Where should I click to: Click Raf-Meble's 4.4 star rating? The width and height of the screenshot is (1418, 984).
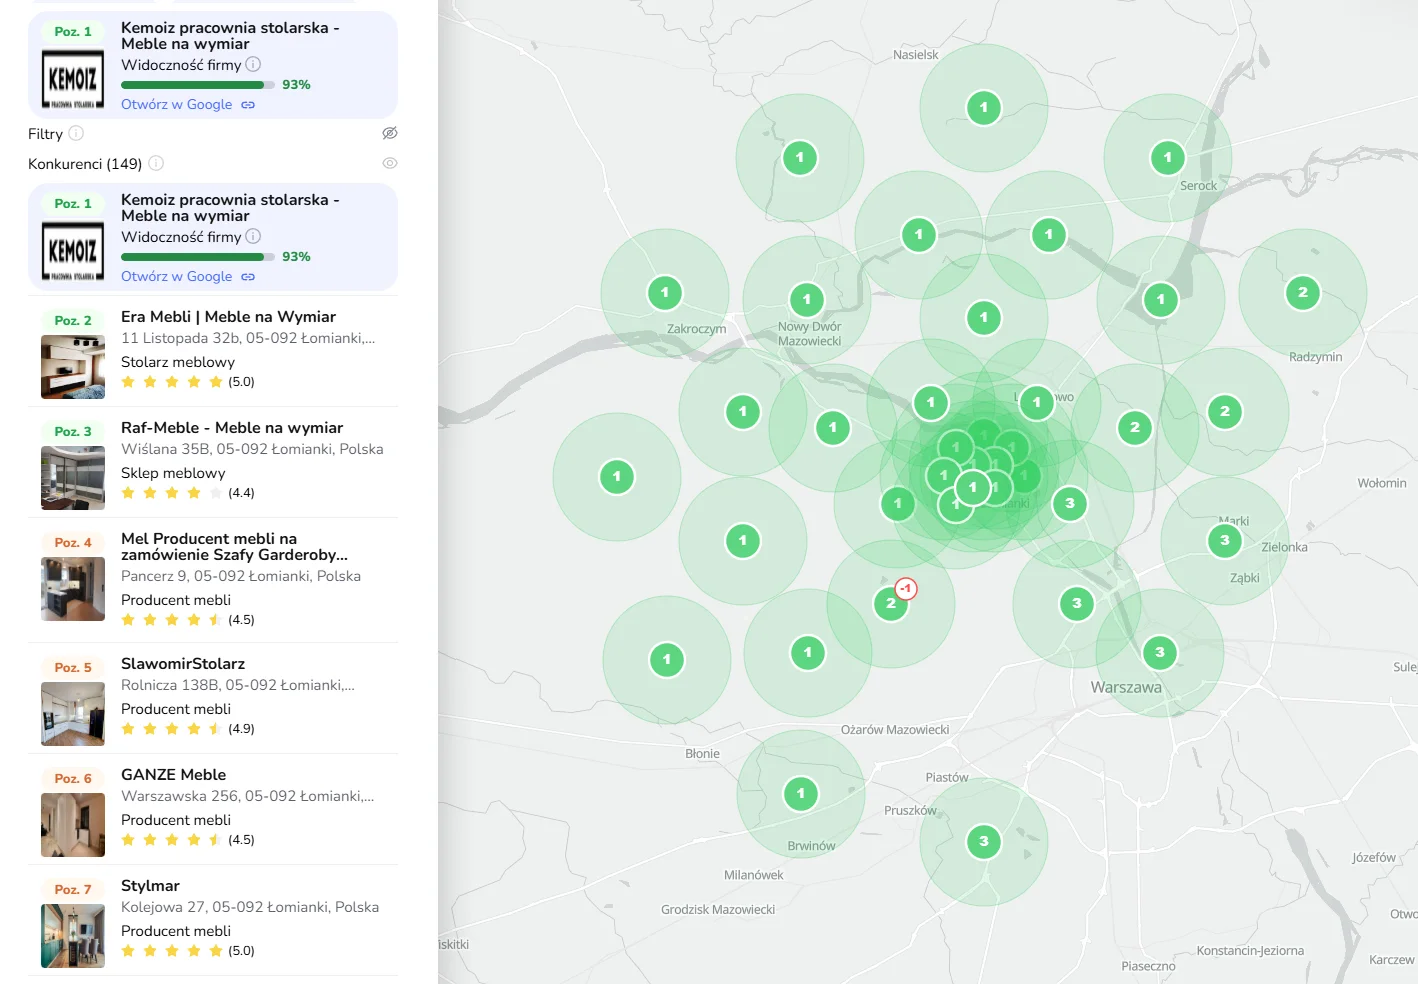point(188,493)
